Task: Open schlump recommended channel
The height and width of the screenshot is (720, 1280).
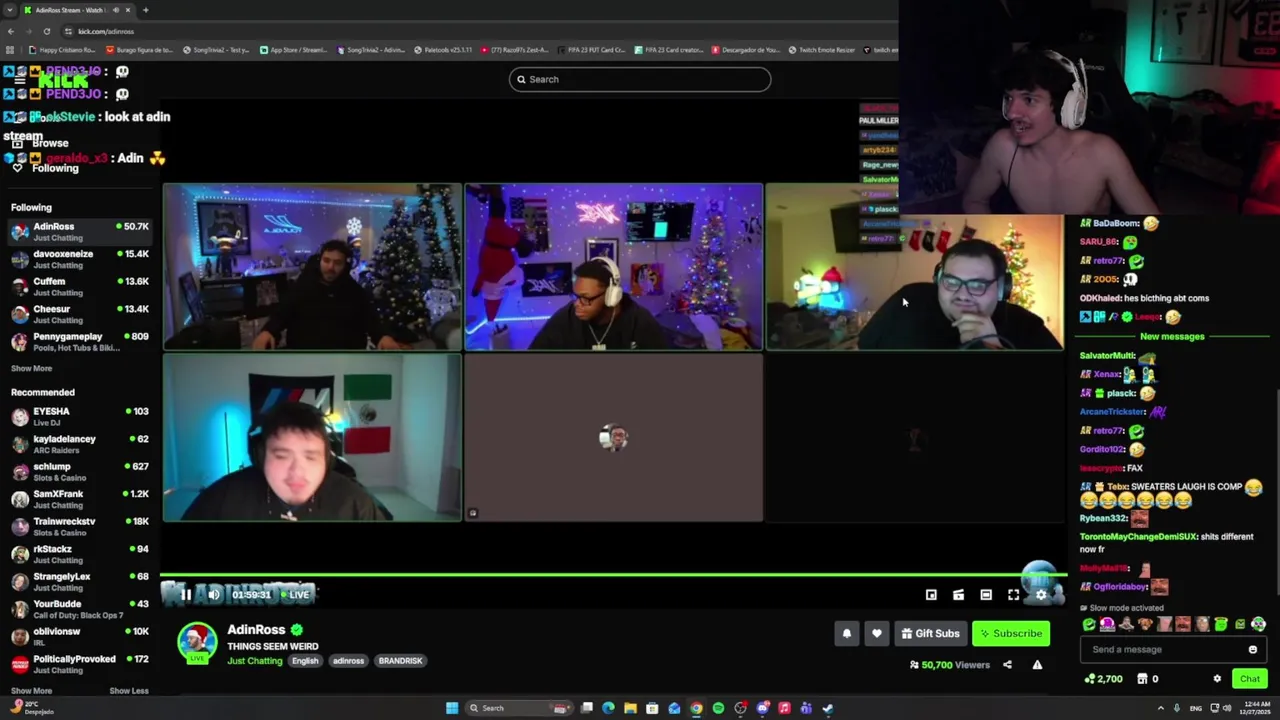Action: point(80,471)
